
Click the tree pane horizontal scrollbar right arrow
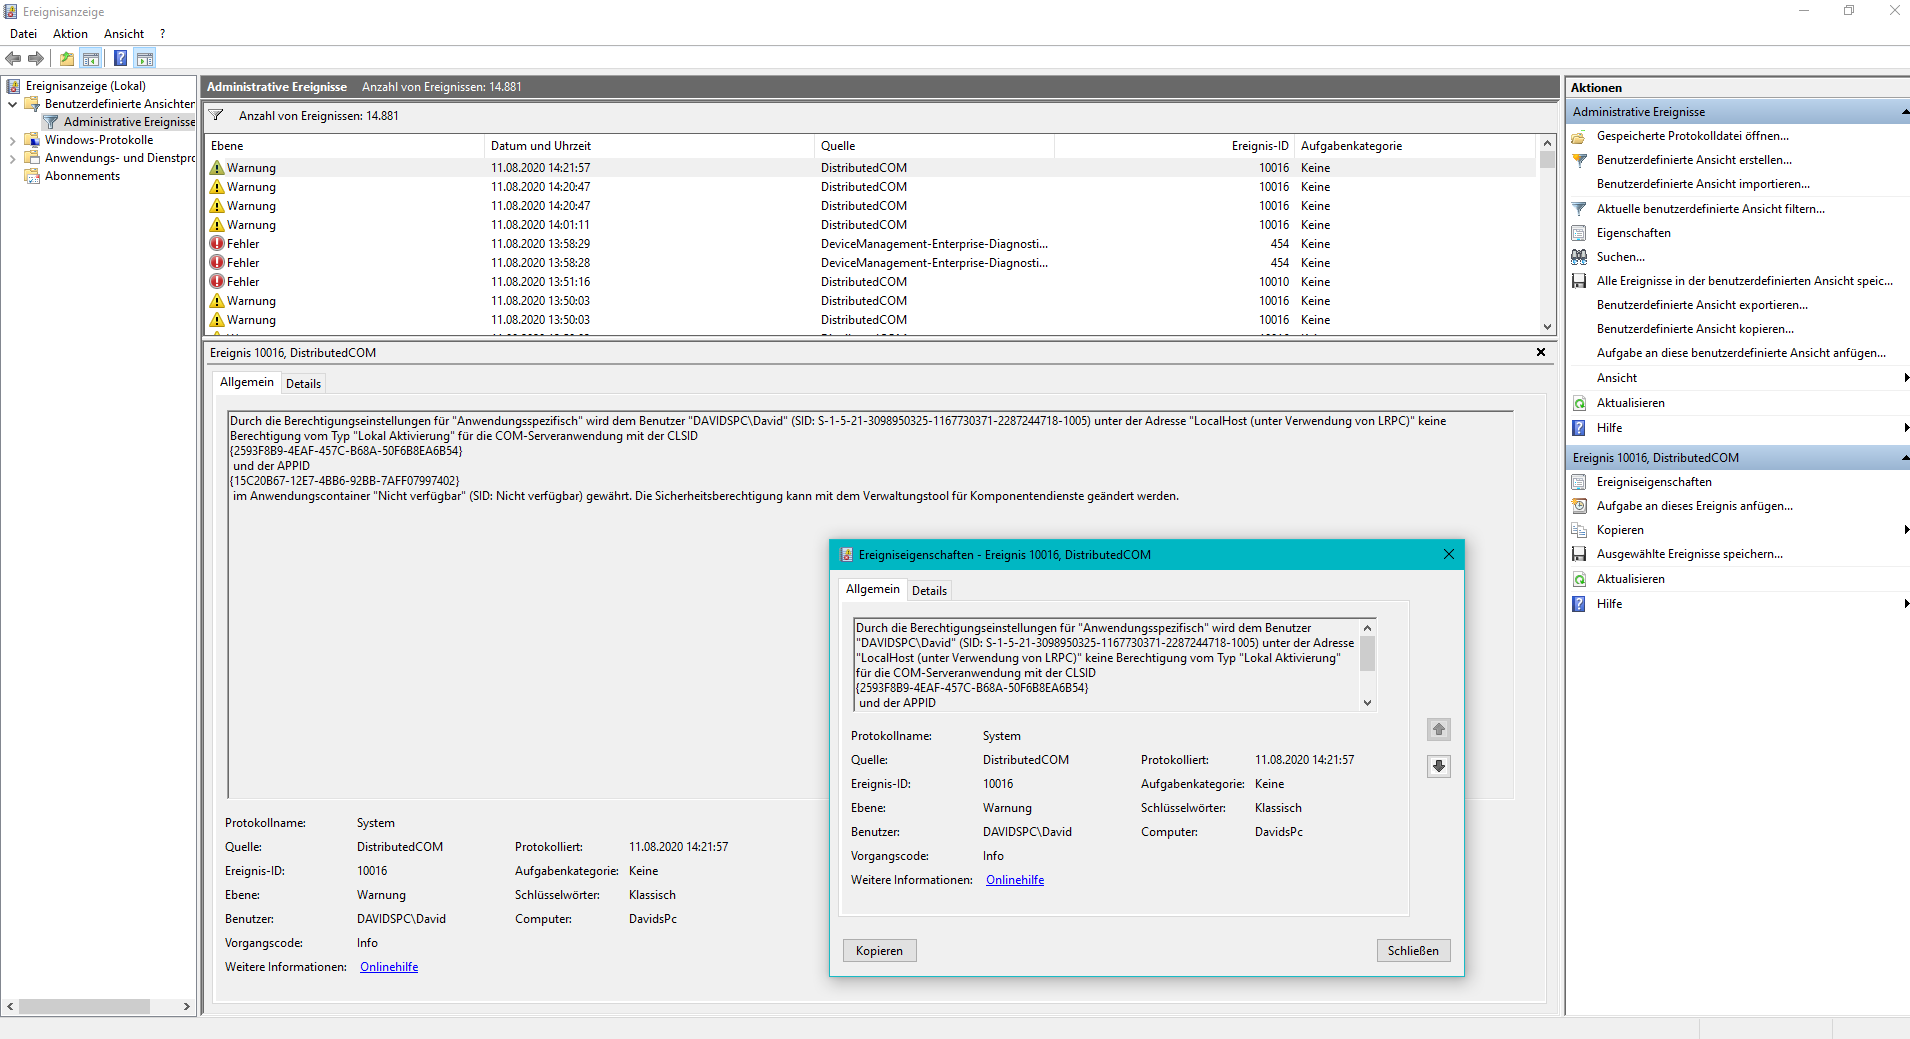tap(186, 1007)
